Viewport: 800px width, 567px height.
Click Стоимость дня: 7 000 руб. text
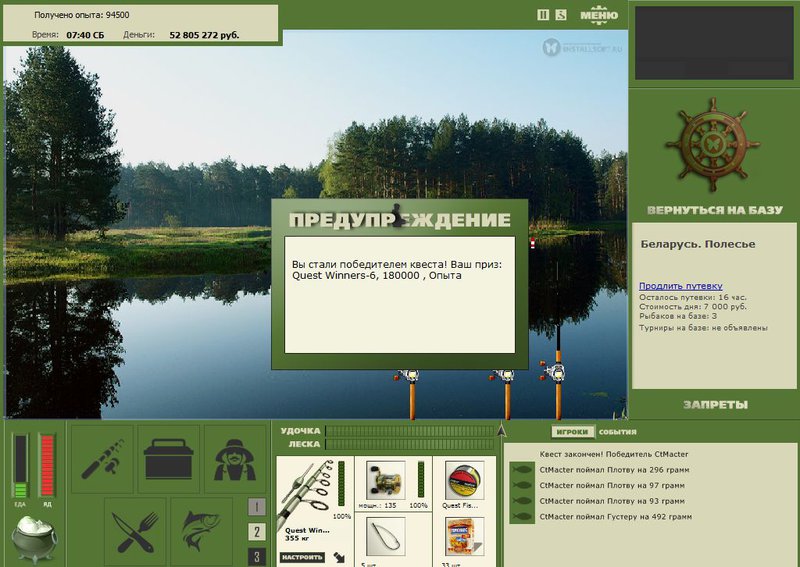(x=693, y=307)
